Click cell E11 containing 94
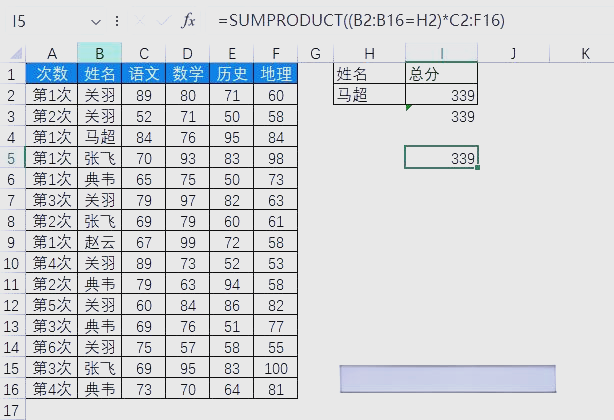Screen dimensions: 614x420 pyautogui.click(x=232, y=284)
